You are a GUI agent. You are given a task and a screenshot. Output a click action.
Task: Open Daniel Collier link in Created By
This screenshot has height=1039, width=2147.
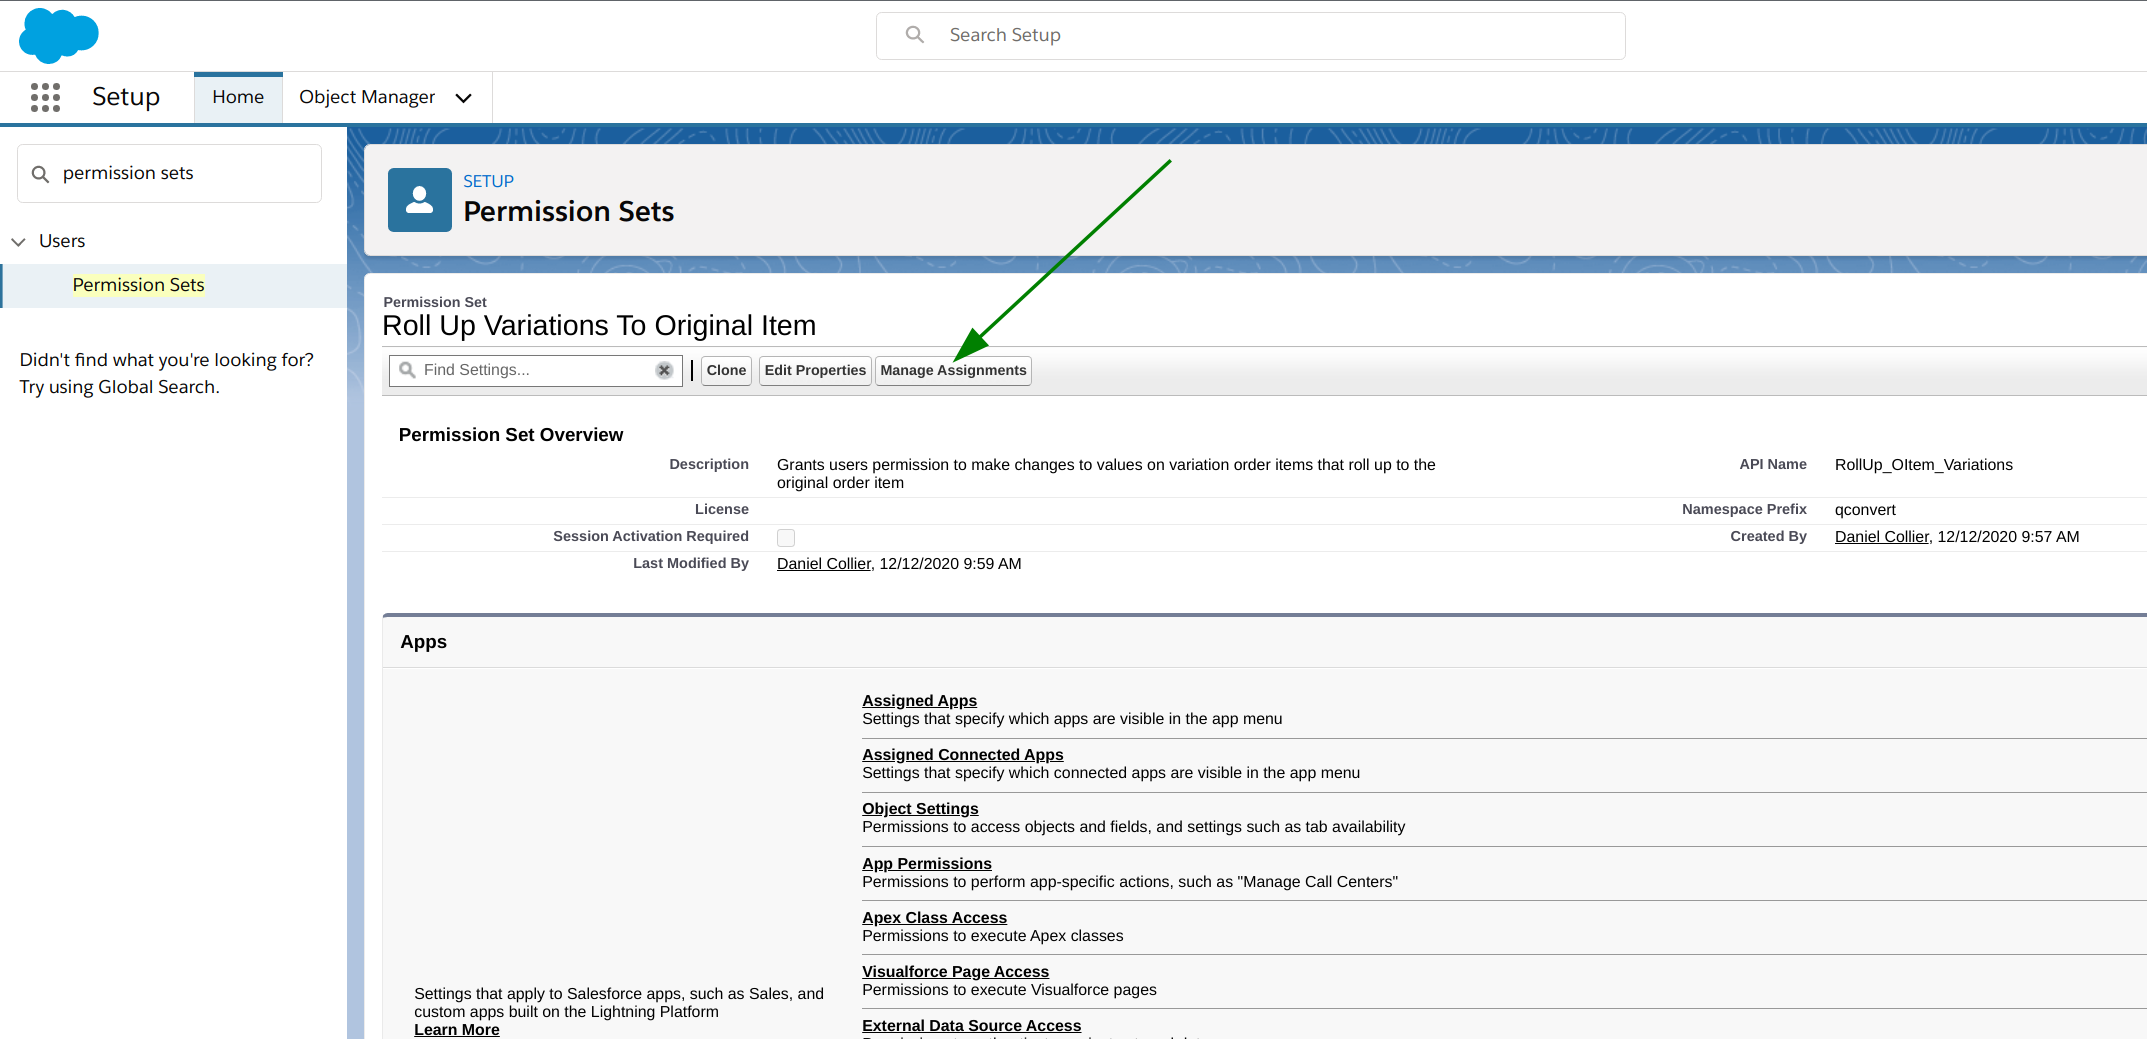[1881, 537]
